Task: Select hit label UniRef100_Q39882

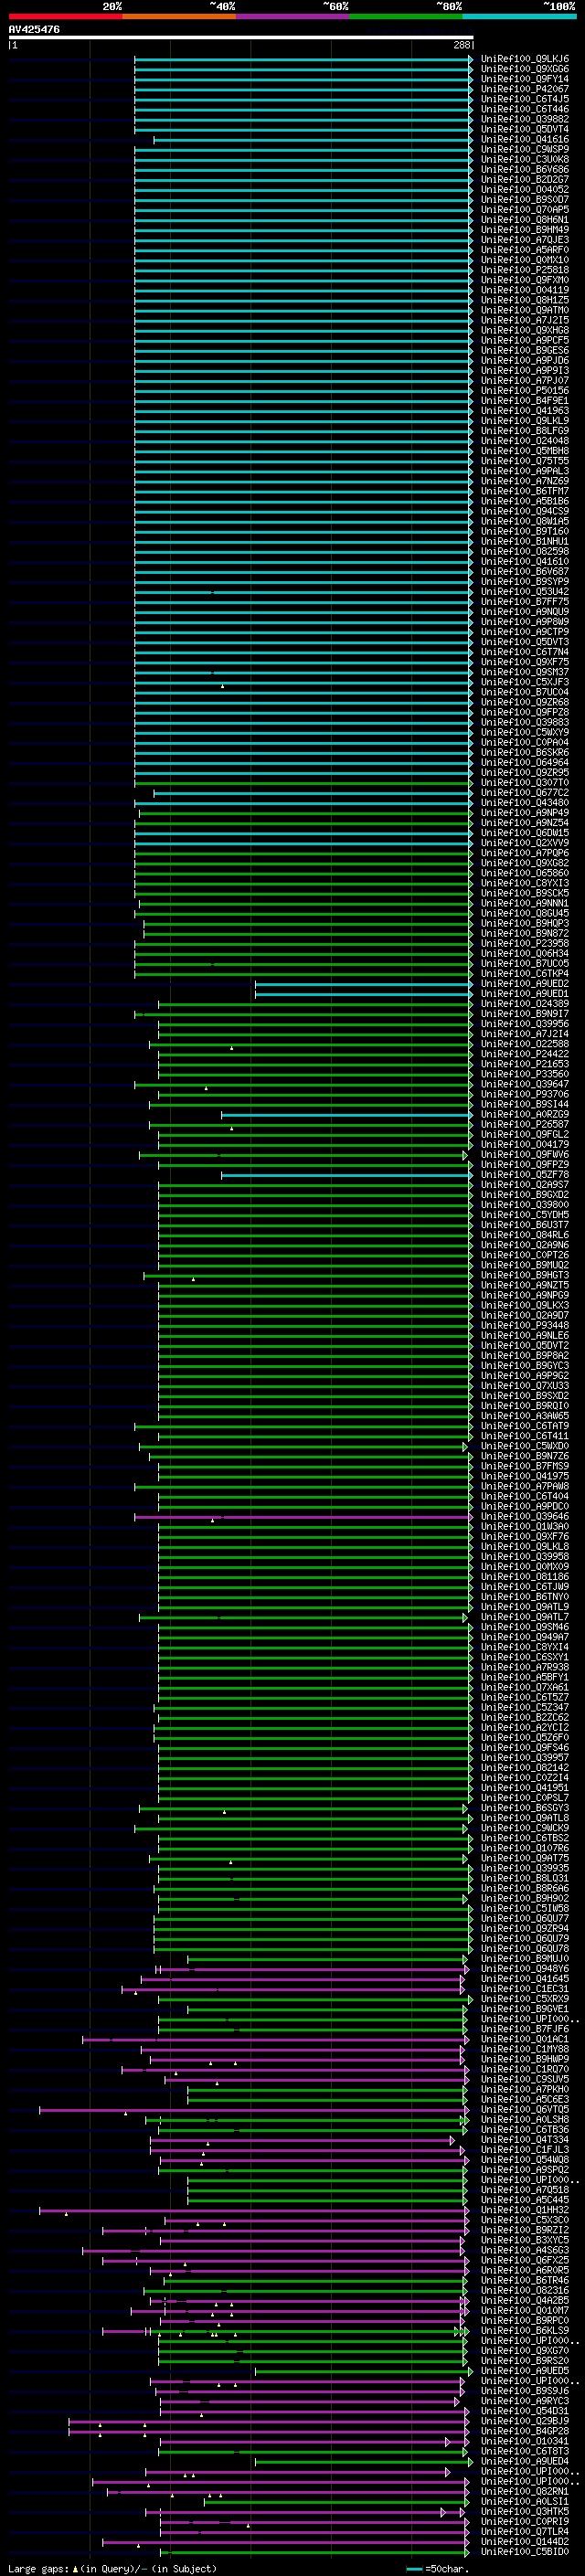Action: click(x=525, y=119)
